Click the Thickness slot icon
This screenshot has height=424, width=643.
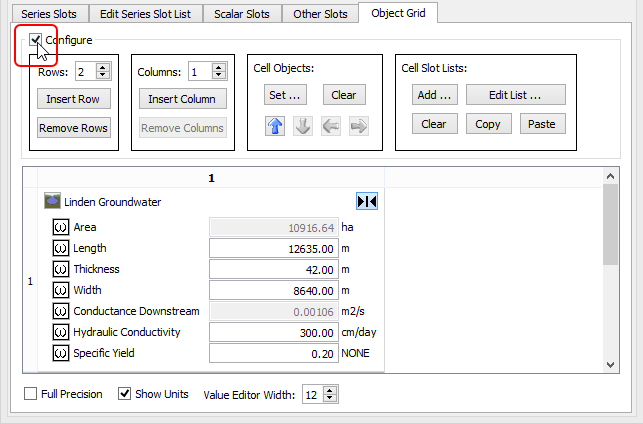tap(61, 269)
